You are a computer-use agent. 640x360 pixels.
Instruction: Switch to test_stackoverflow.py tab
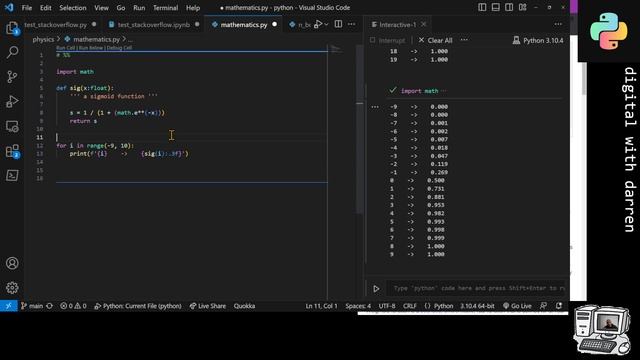[x=56, y=24]
